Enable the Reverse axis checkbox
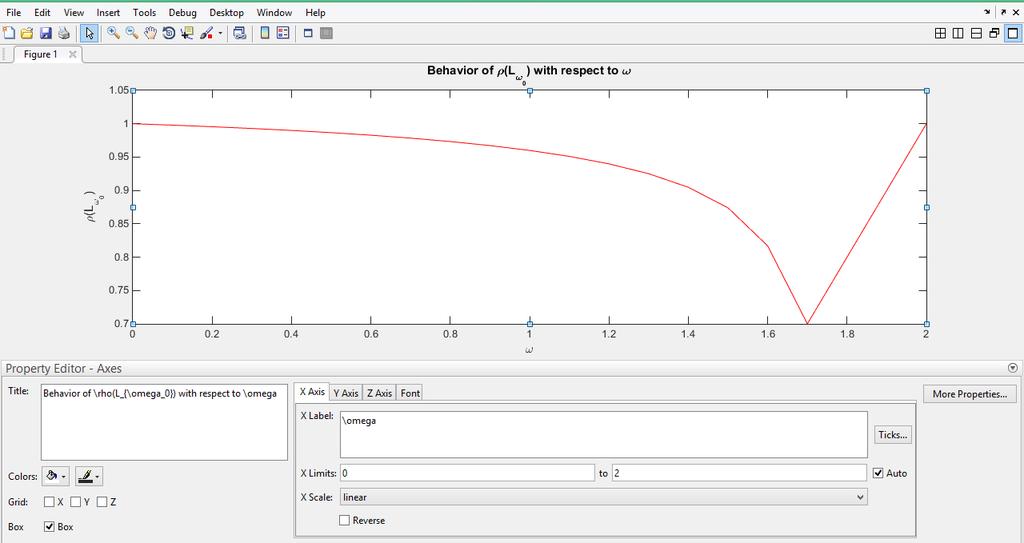Image resolution: width=1024 pixels, height=543 pixels. [344, 521]
